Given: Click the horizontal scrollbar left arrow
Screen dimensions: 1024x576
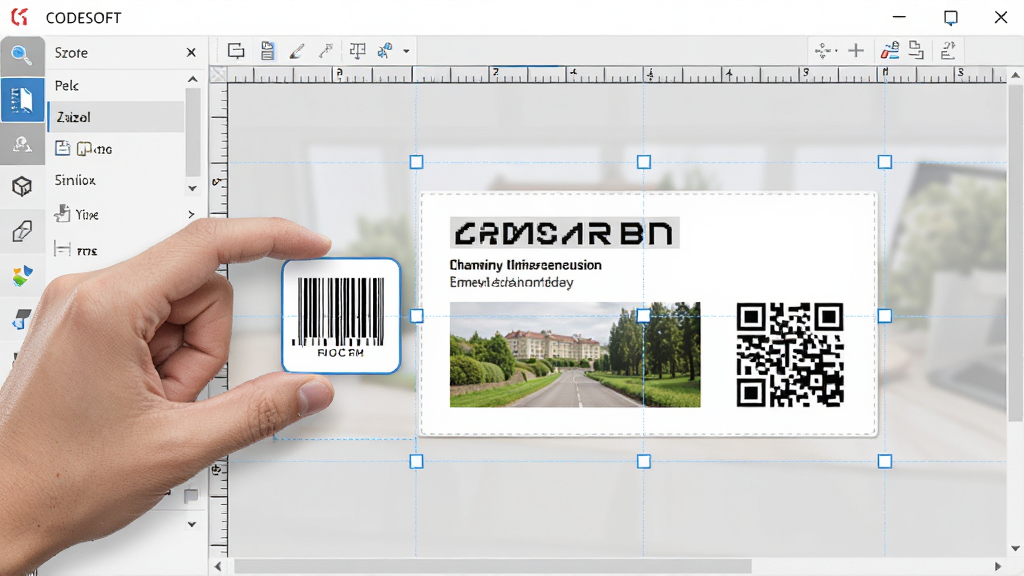Looking at the screenshot, I should pos(218,566).
